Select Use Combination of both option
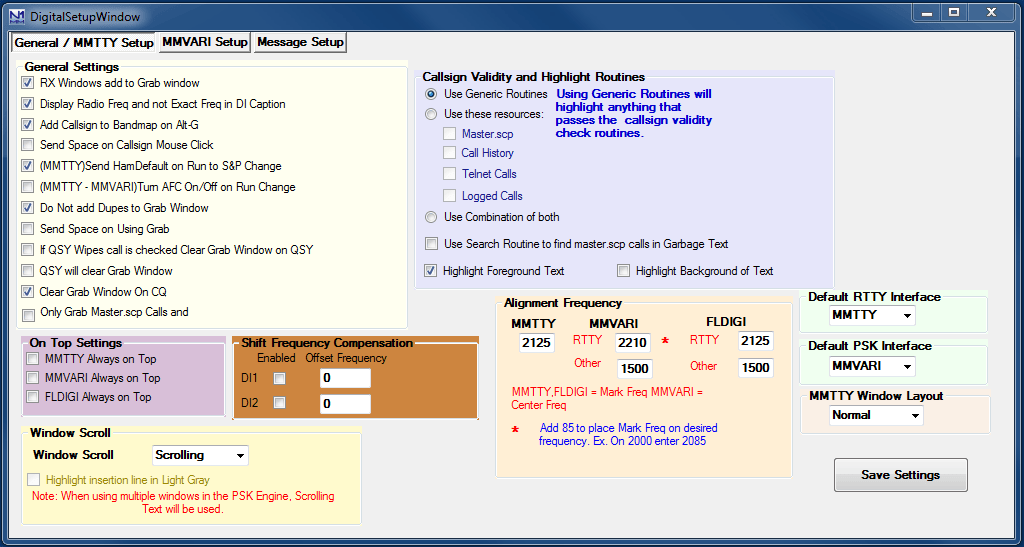The image size is (1024, 547). [x=431, y=217]
